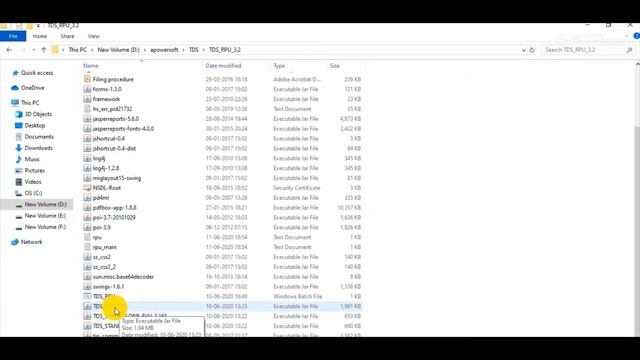Switch to the View ribbon tab
The image size is (640, 360).
[93, 36]
